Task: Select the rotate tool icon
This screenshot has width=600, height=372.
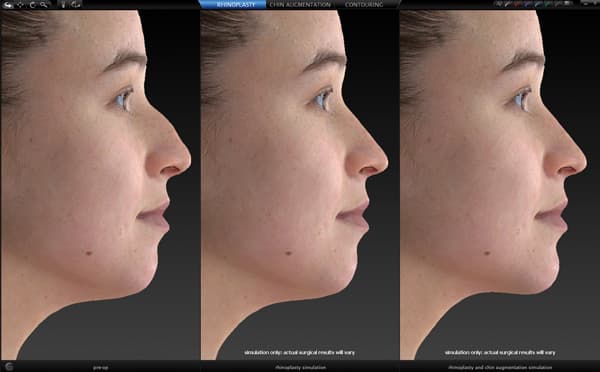Action: pos(33,5)
